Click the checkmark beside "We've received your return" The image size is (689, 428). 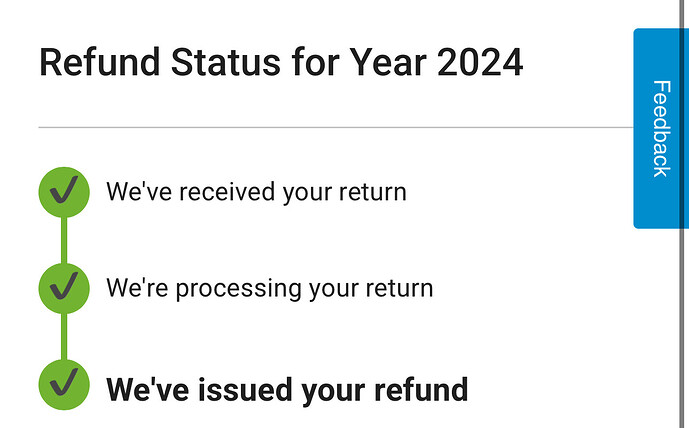[x=63, y=191]
